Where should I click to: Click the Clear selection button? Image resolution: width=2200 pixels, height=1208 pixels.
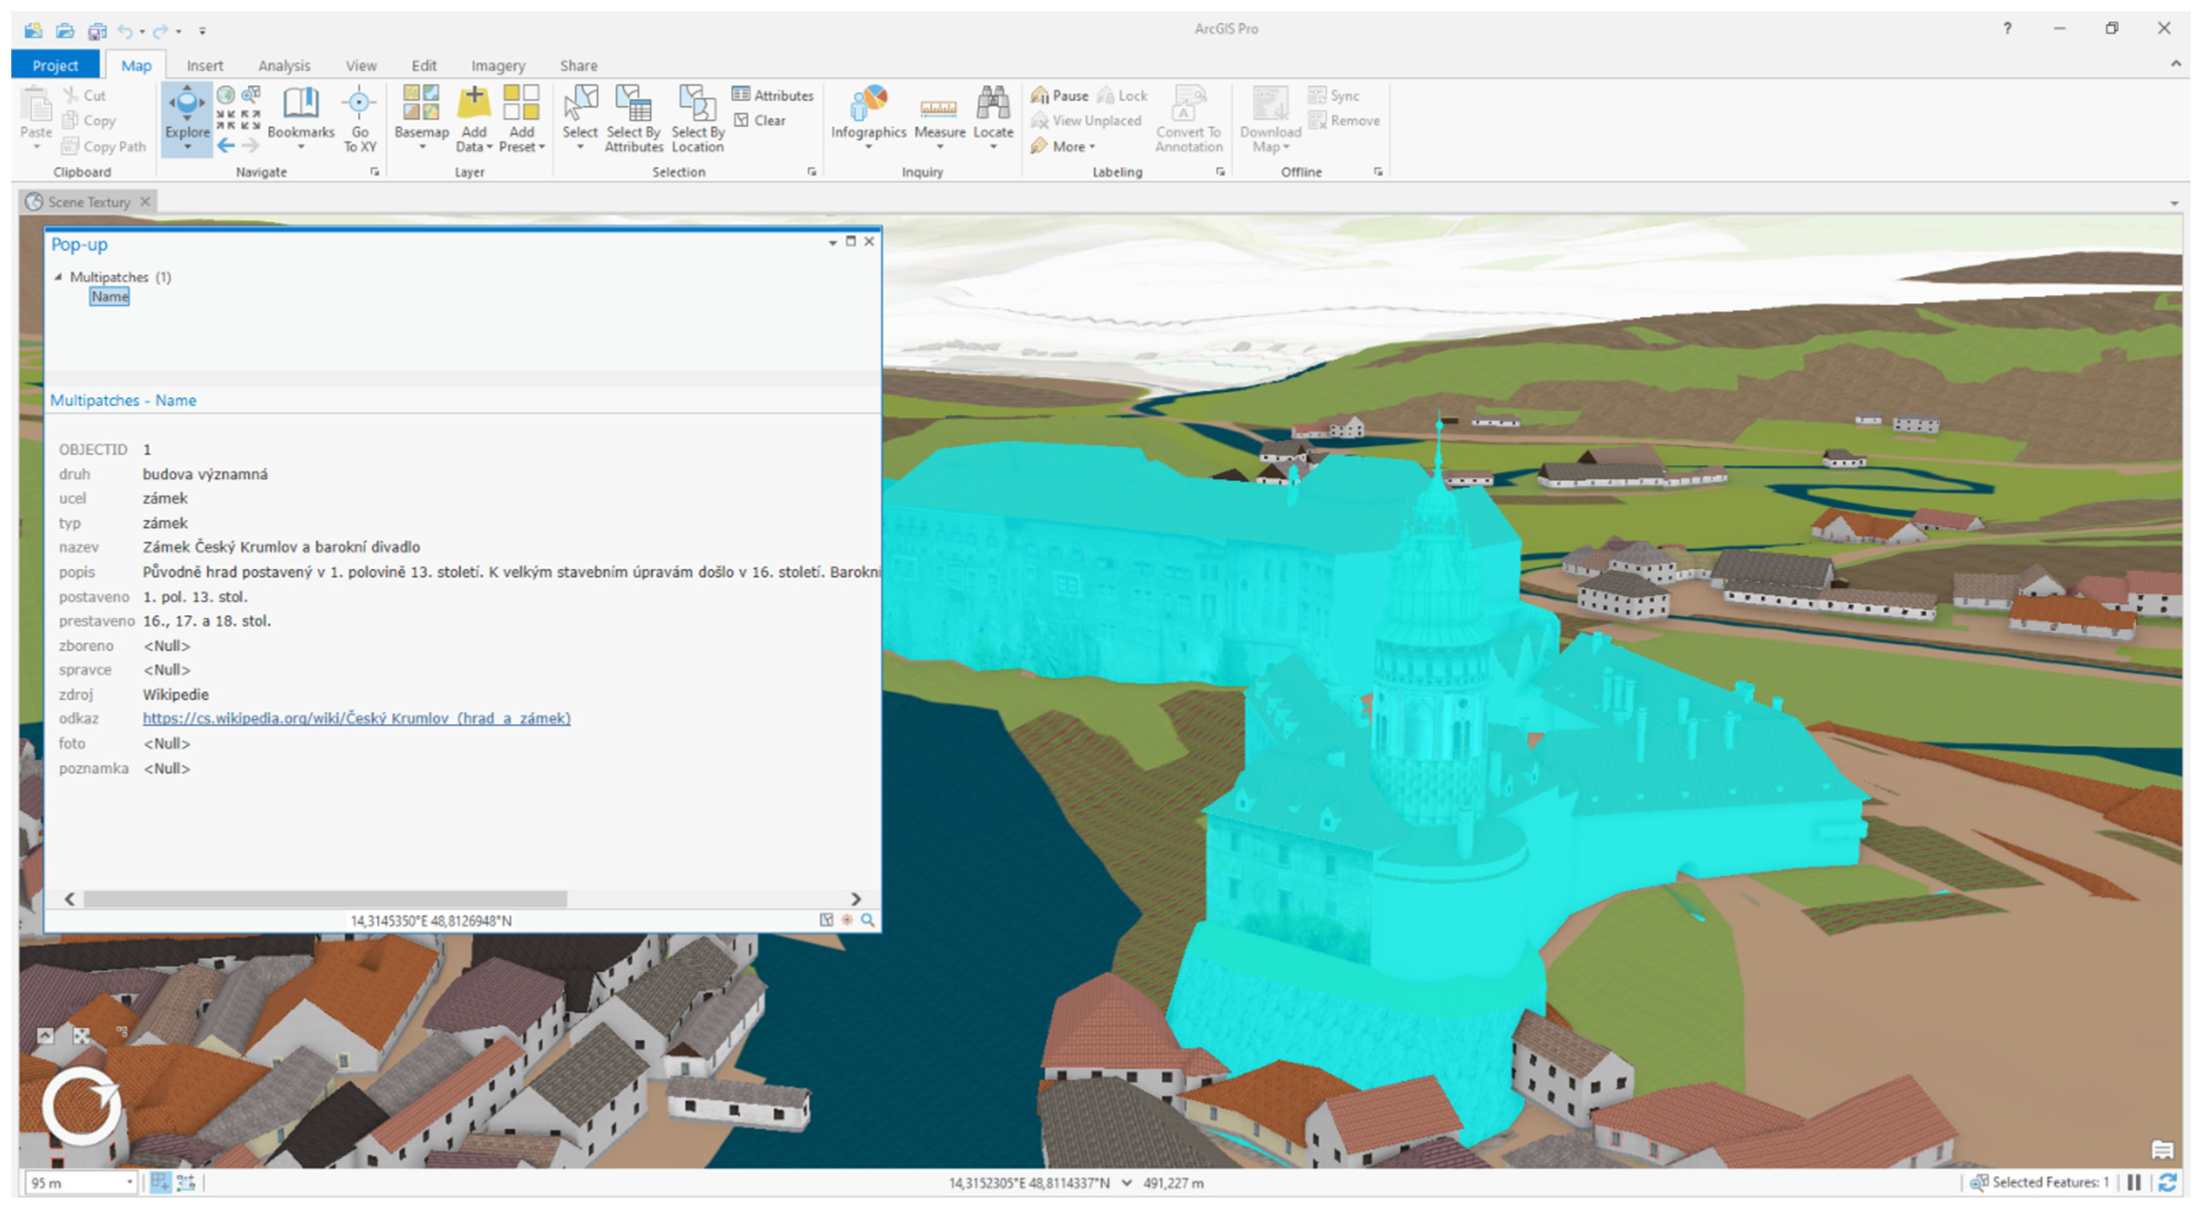tap(760, 120)
